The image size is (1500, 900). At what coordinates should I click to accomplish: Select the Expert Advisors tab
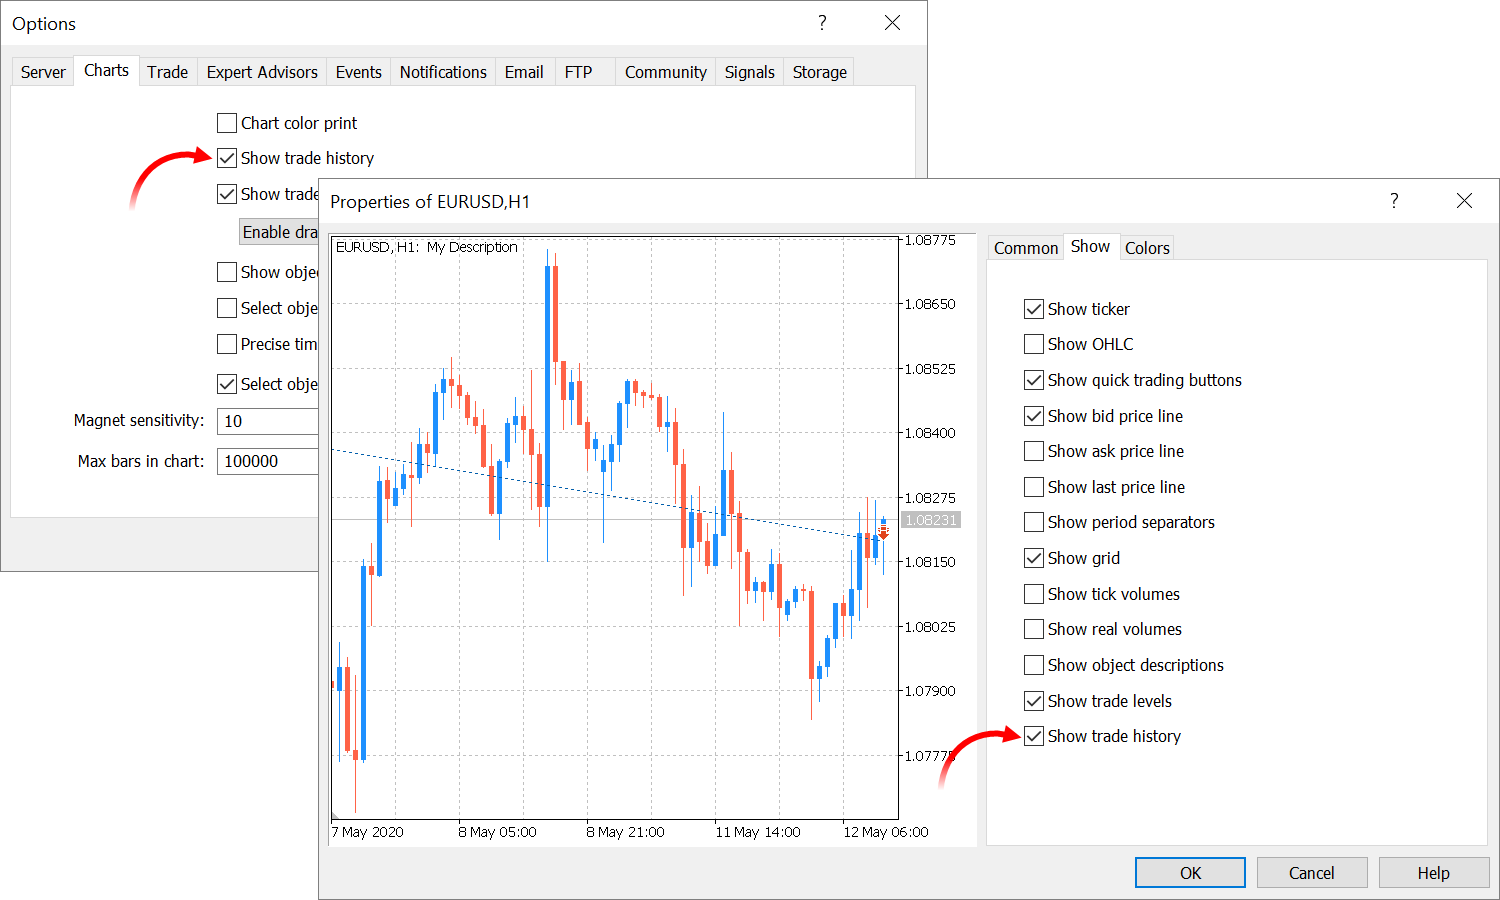tap(261, 71)
